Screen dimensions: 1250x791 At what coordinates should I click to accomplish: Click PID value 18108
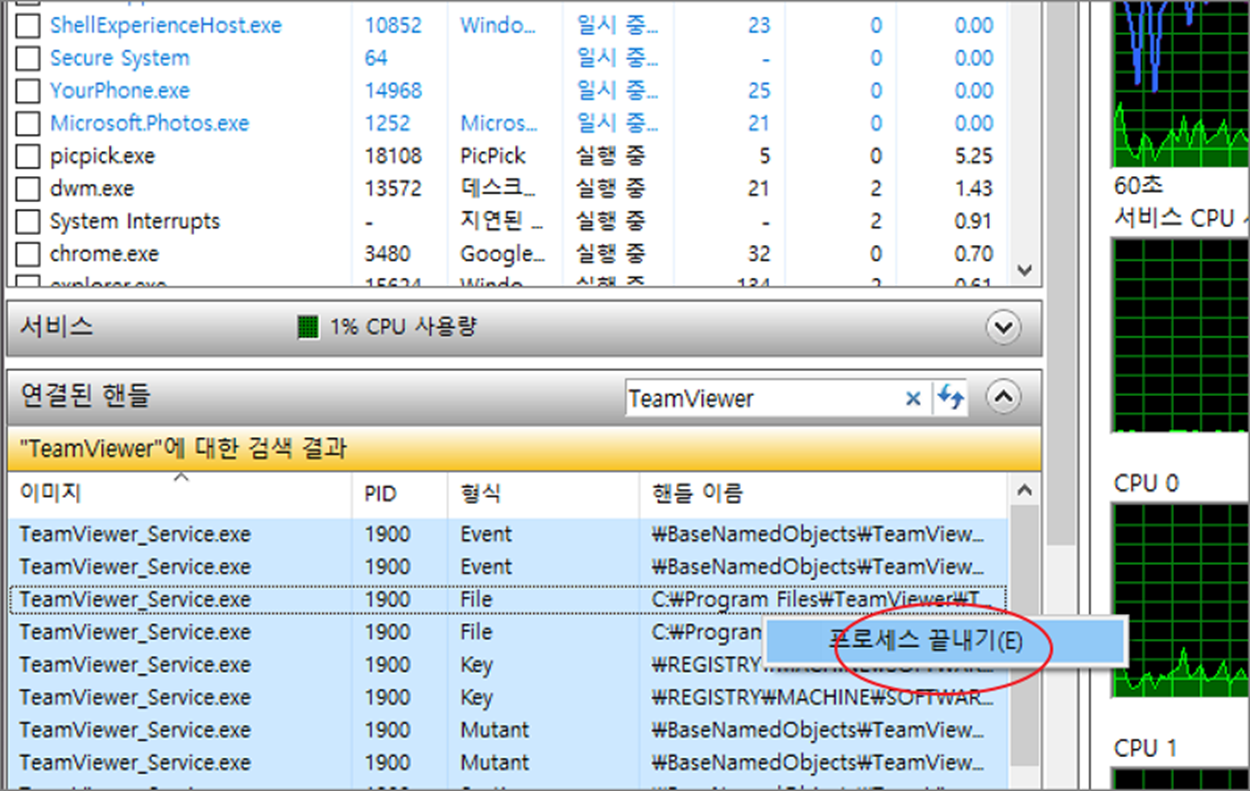click(393, 156)
